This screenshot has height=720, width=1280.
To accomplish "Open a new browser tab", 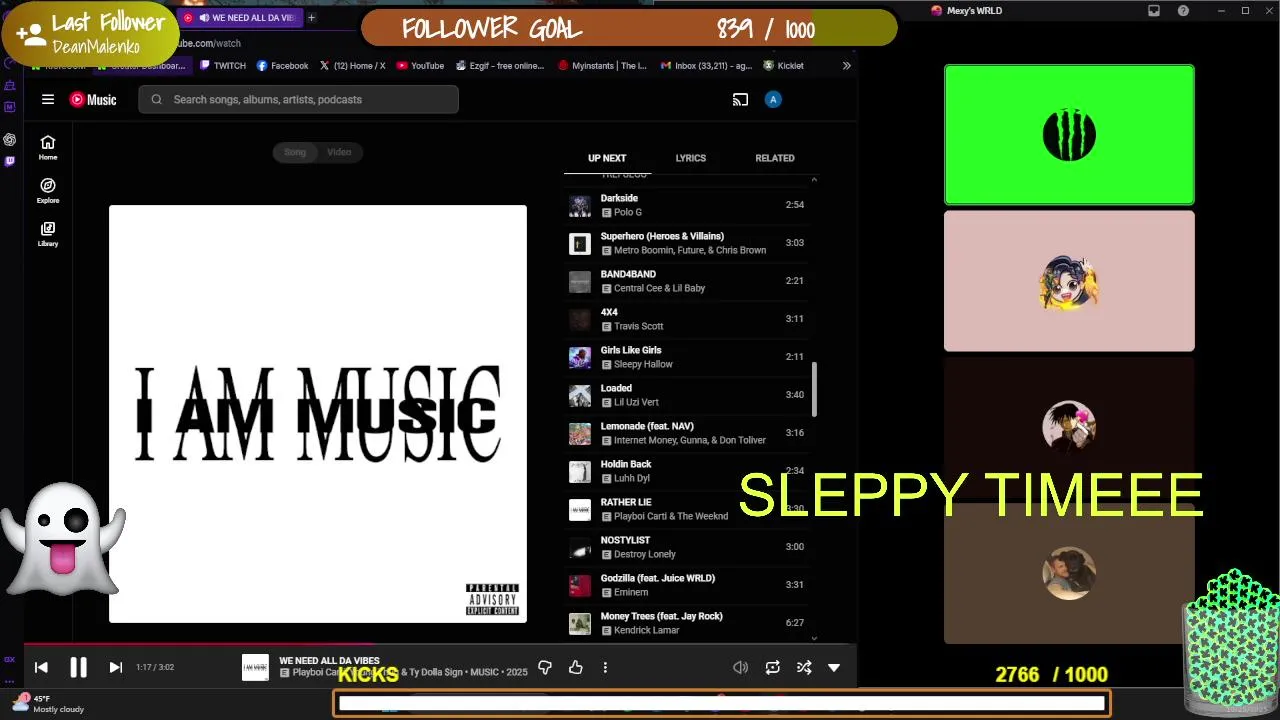I will coord(311,18).
